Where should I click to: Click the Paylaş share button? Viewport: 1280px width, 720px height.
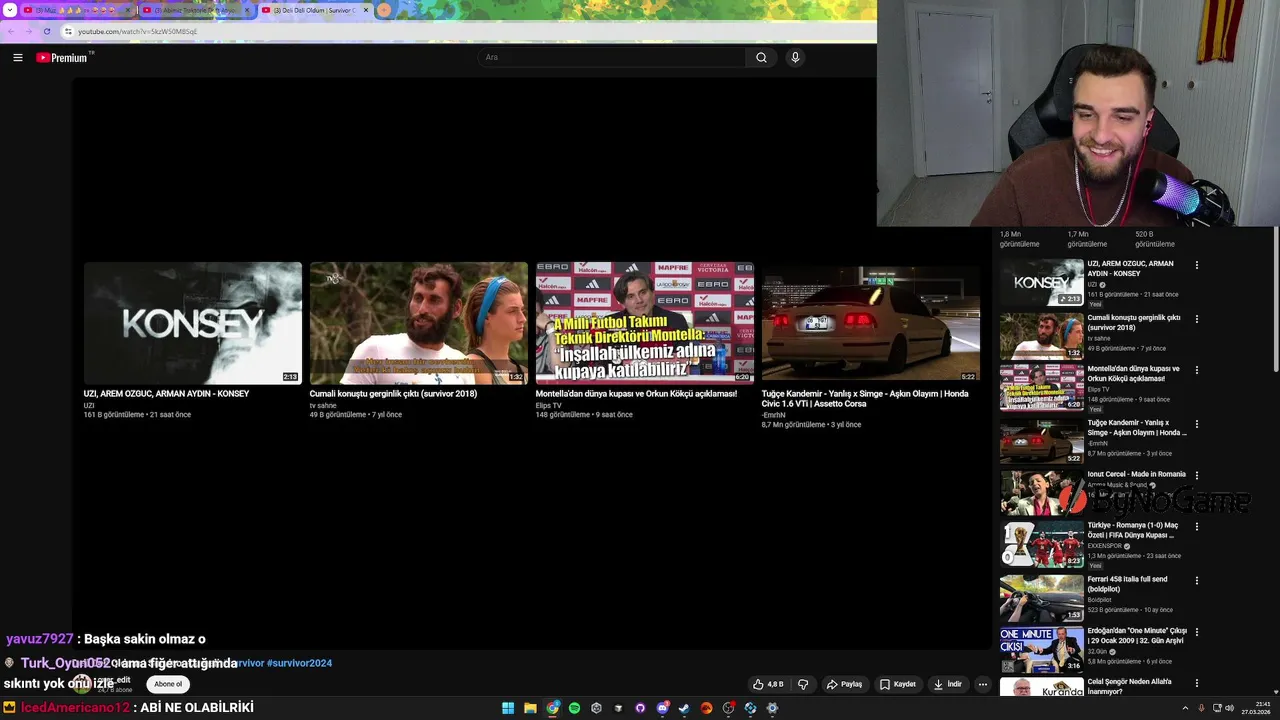click(x=844, y=684)
